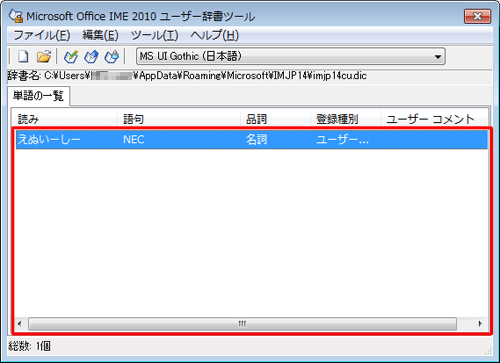The image size is (500, 363).
Task: Click the 辞書名 dictionary path text
Action: [x=187, y=76]
